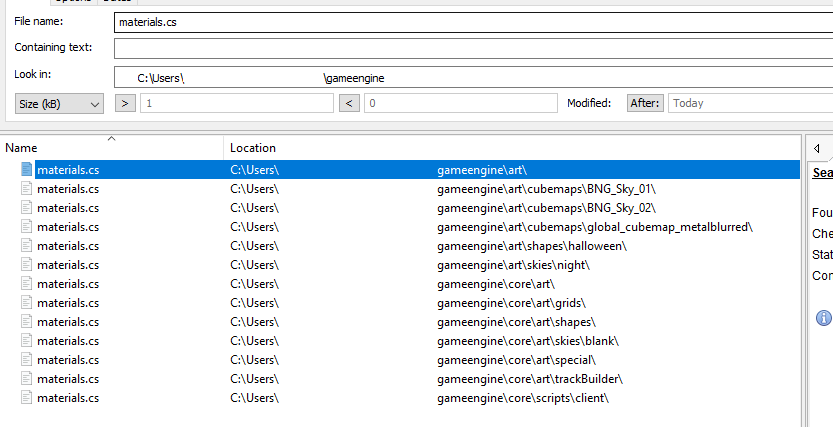Select location global_cubemap_metalblurred path
This screenshot has width=833, height=427.
tap(595, 227)
